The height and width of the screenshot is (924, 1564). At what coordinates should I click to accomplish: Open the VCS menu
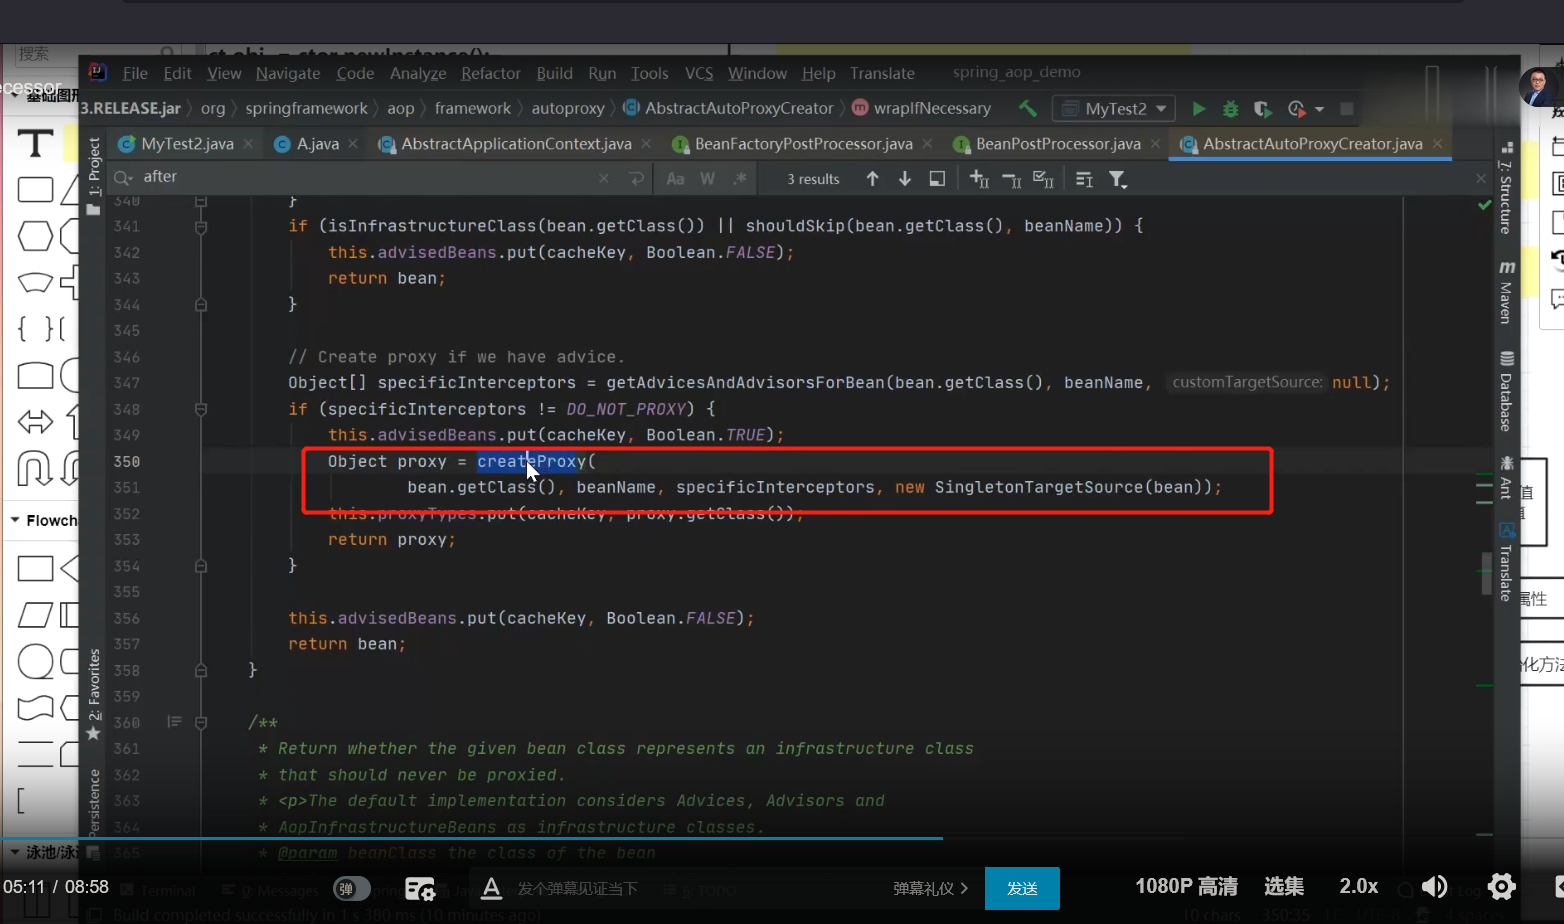coord(699,73)
